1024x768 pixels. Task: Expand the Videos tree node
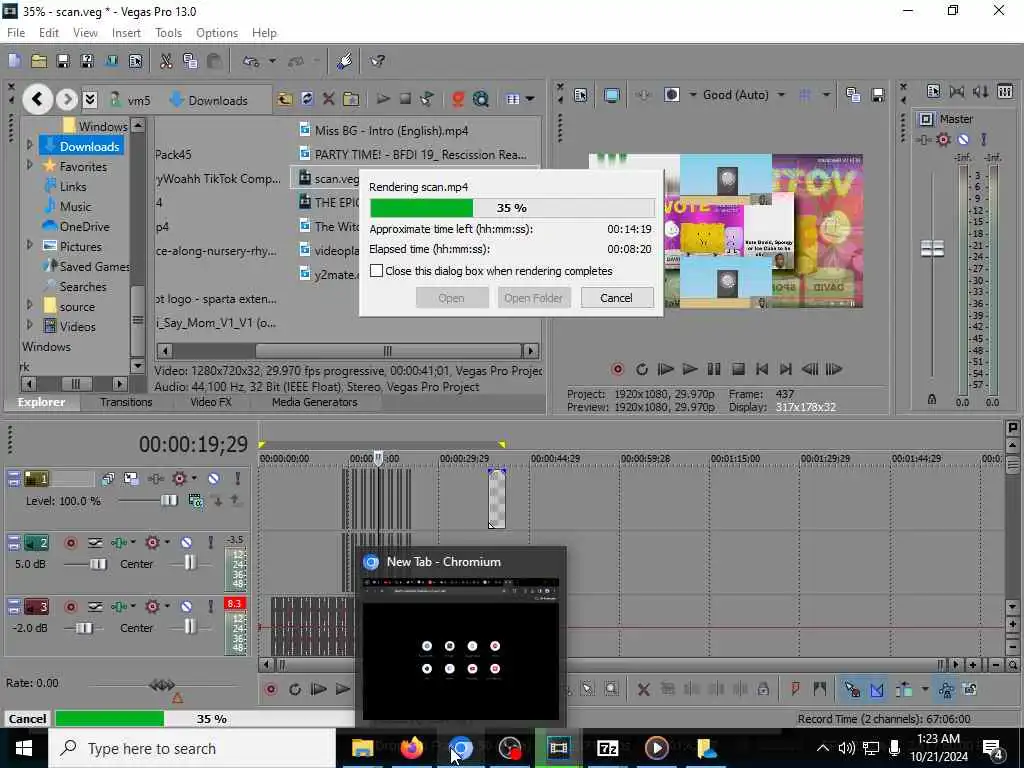pos(29,325)
